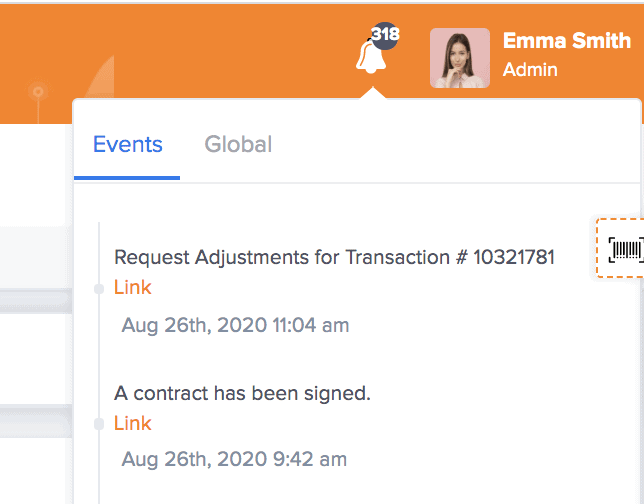Screen dimensions: 644x504
Task: Click timeline dot beside contract signed event
Action: (x=99, y=424)
